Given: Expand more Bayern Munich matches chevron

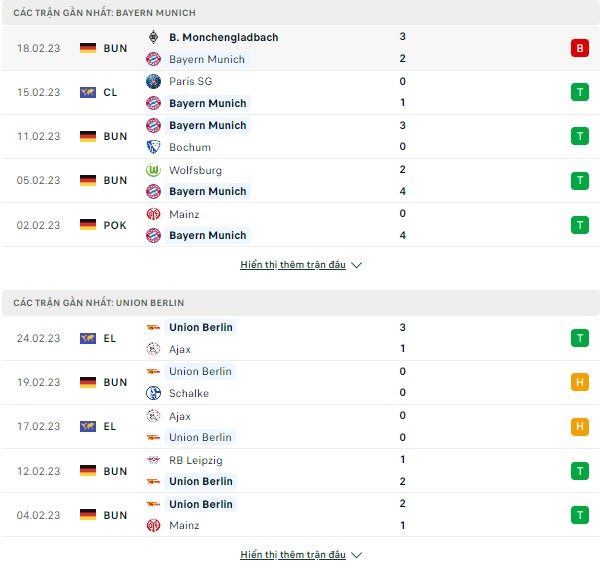Looking at the screenshot, I should coord(356,265).
